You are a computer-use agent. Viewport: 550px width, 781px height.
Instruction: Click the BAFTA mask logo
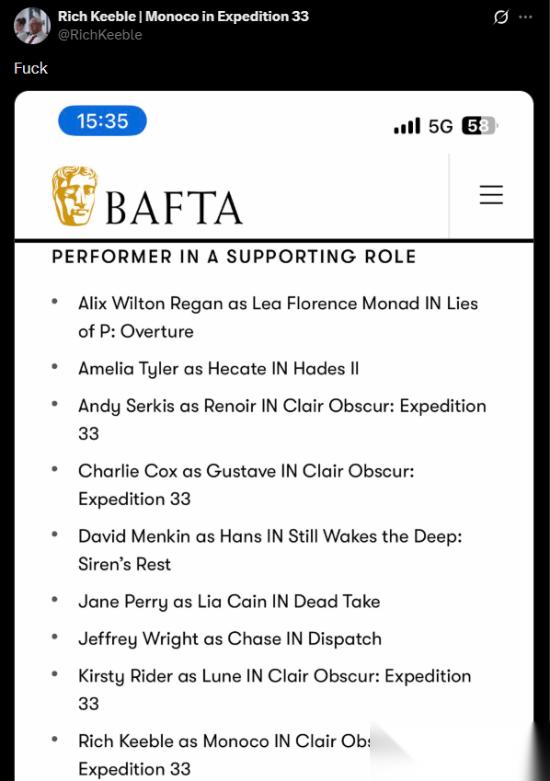click(x=75, y=196)
